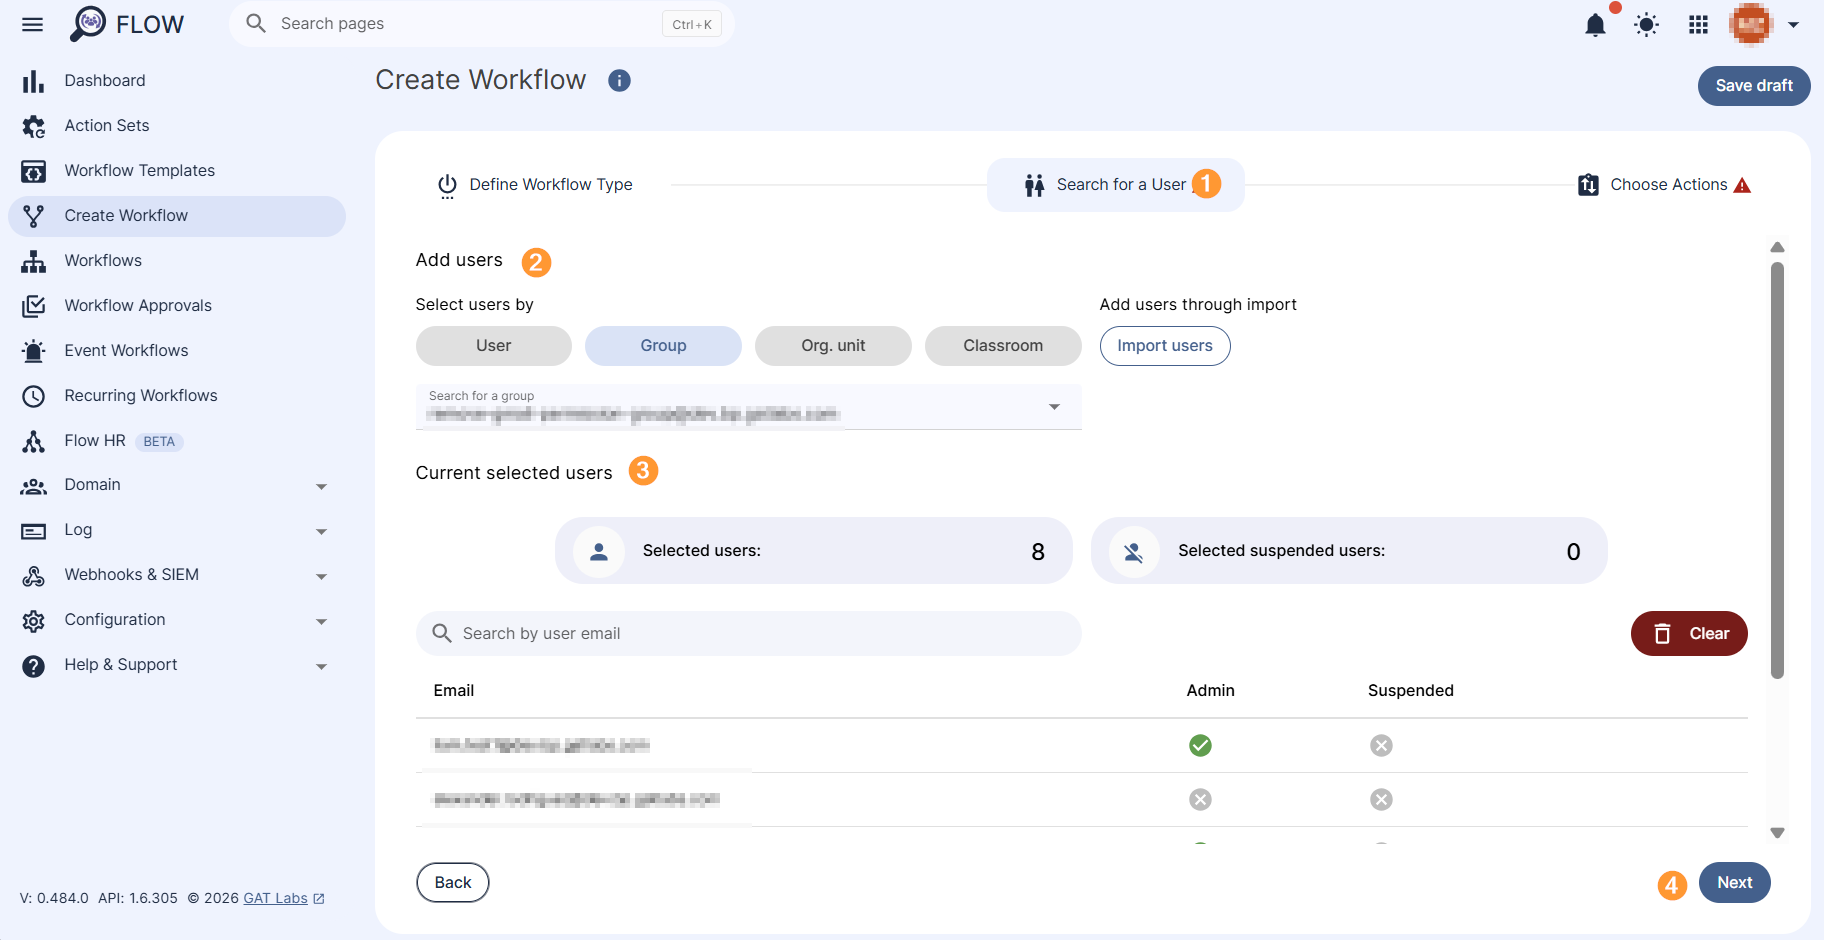The height and width of the screenshot is (940, 1824).
Task: Go to Choose Actions step
Action: tap(1663, 185)
